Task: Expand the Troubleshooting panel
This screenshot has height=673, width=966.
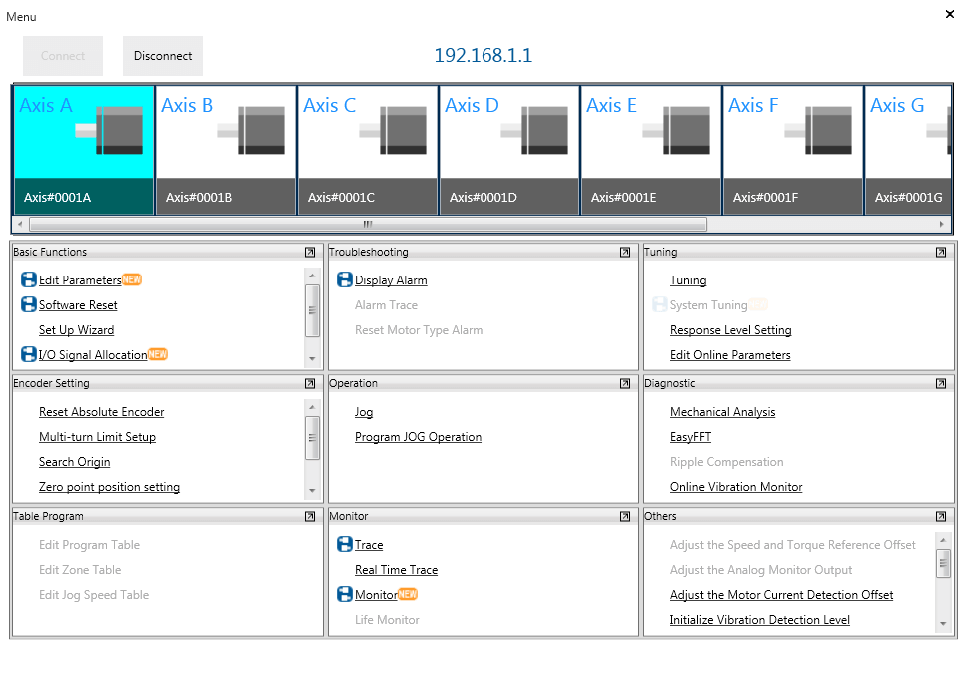Action: (625, 253)
